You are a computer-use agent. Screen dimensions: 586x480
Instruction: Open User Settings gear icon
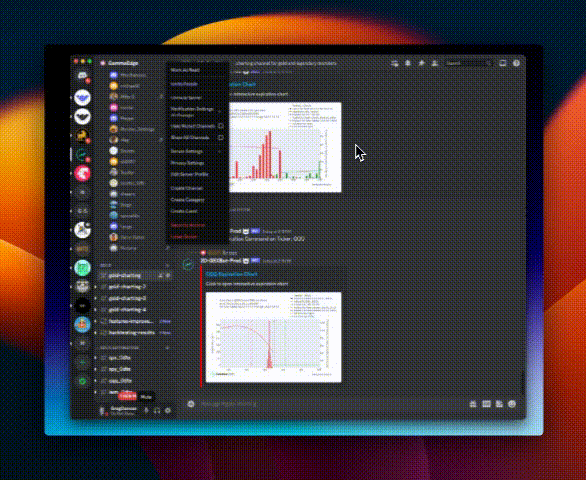(168, 410)
